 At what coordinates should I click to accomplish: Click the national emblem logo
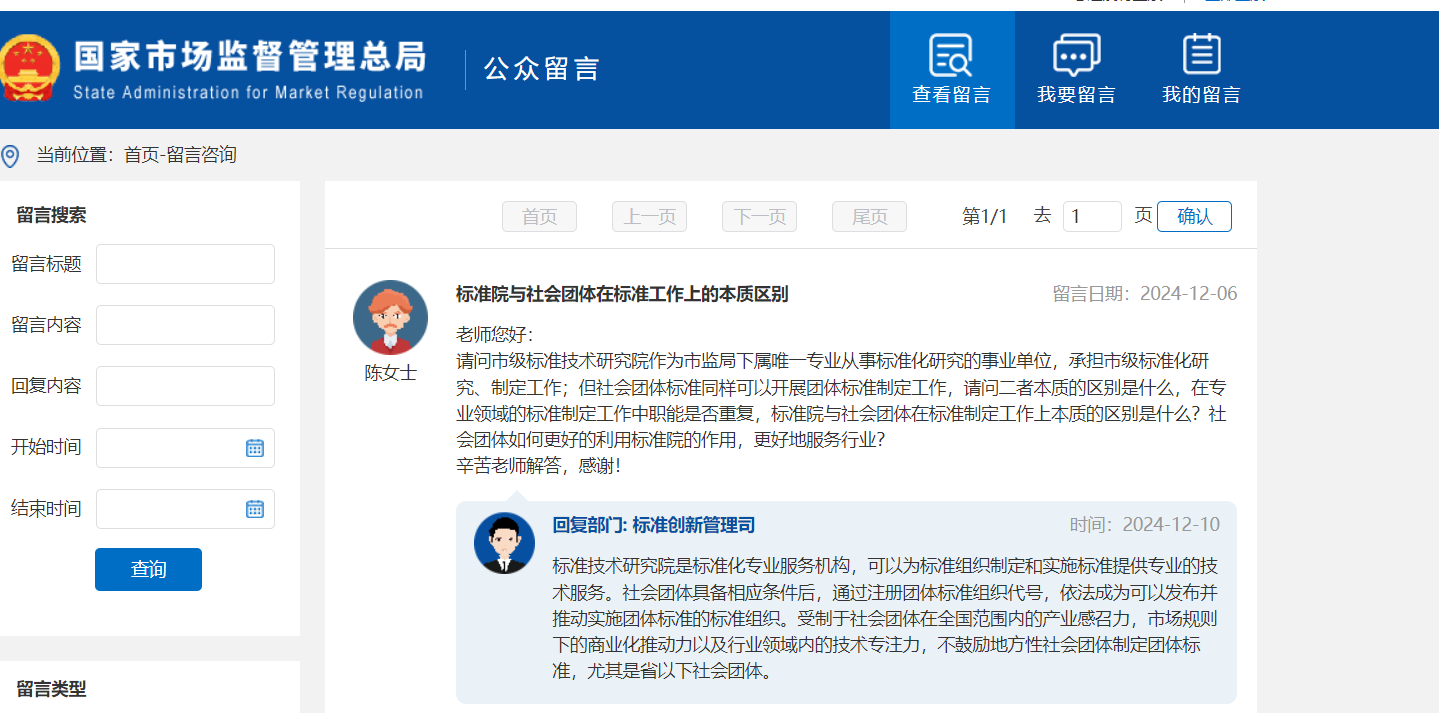(30, 69)
